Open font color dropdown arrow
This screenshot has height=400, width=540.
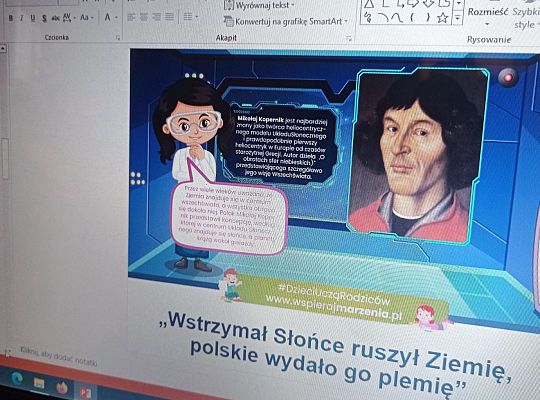point(116,18)
